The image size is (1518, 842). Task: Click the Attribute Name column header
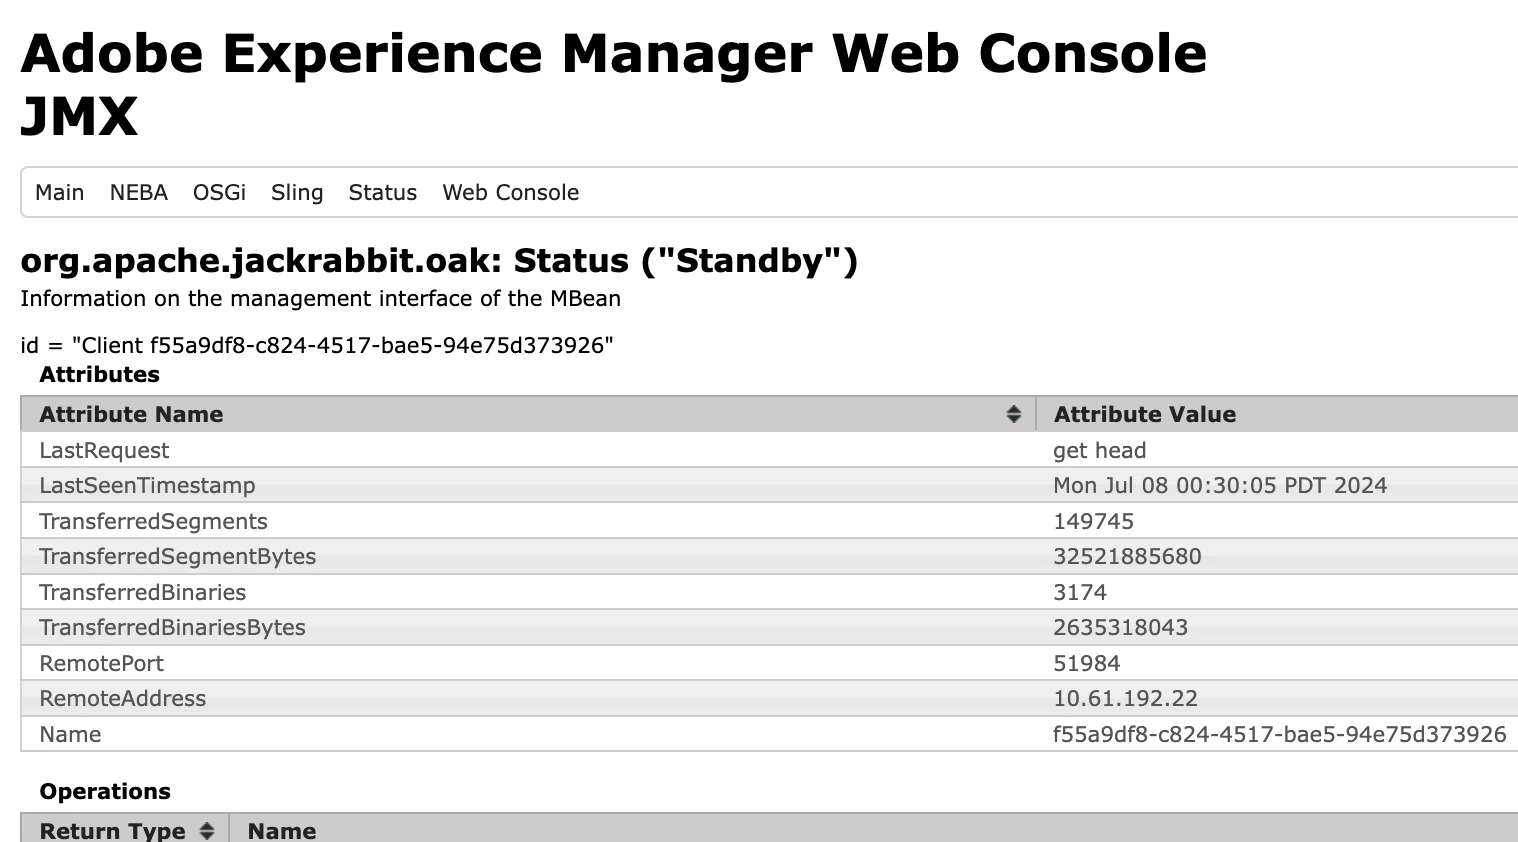528,414
